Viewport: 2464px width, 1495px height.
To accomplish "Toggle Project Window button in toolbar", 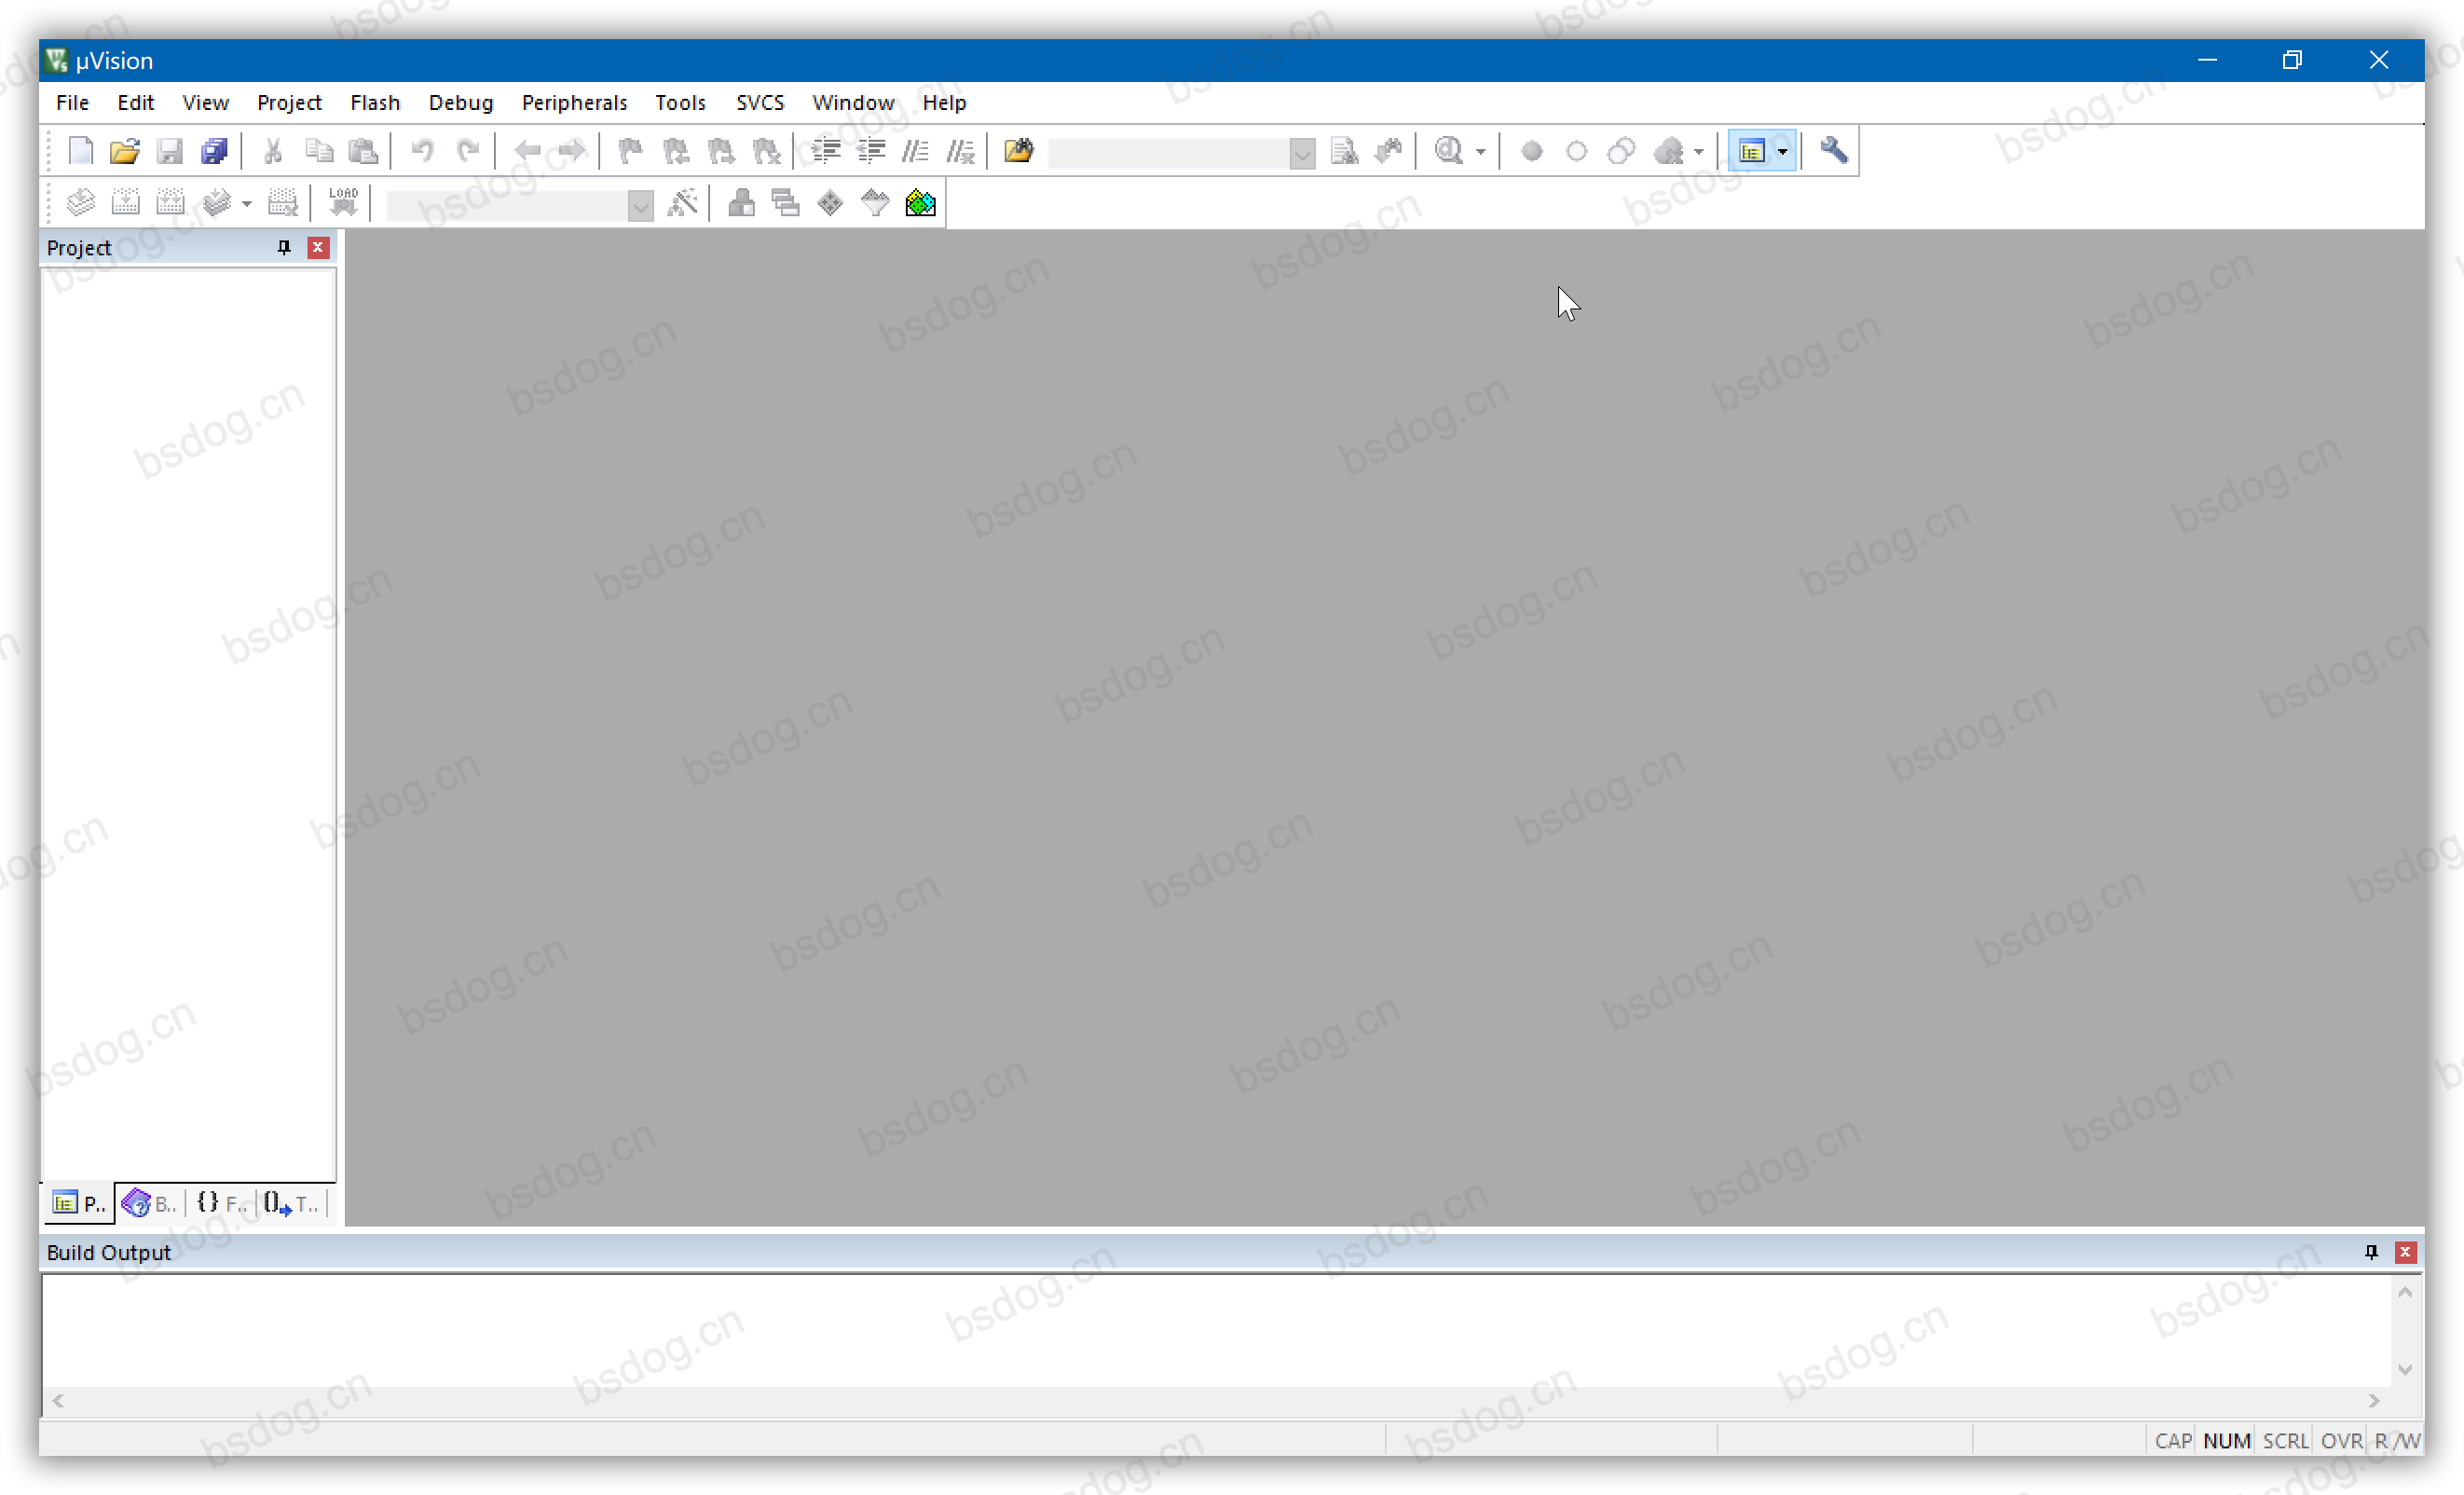I will point(1751,151).
